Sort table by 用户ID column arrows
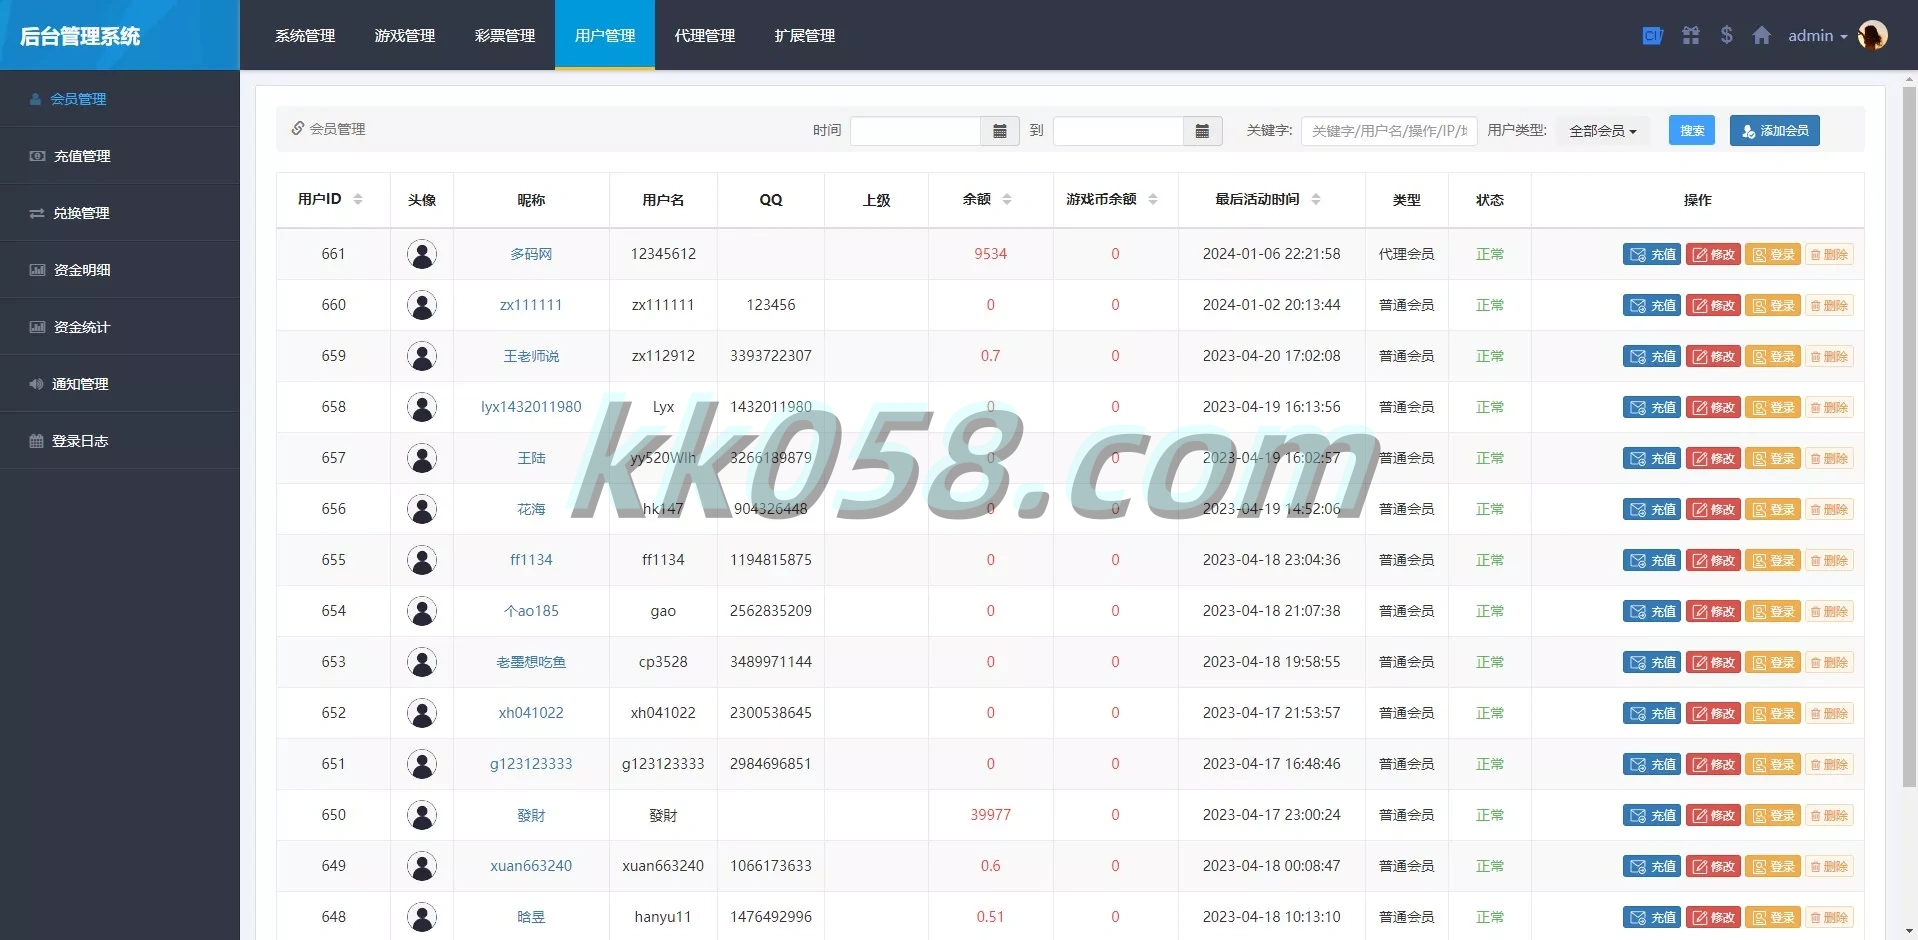 click(358, 199)
